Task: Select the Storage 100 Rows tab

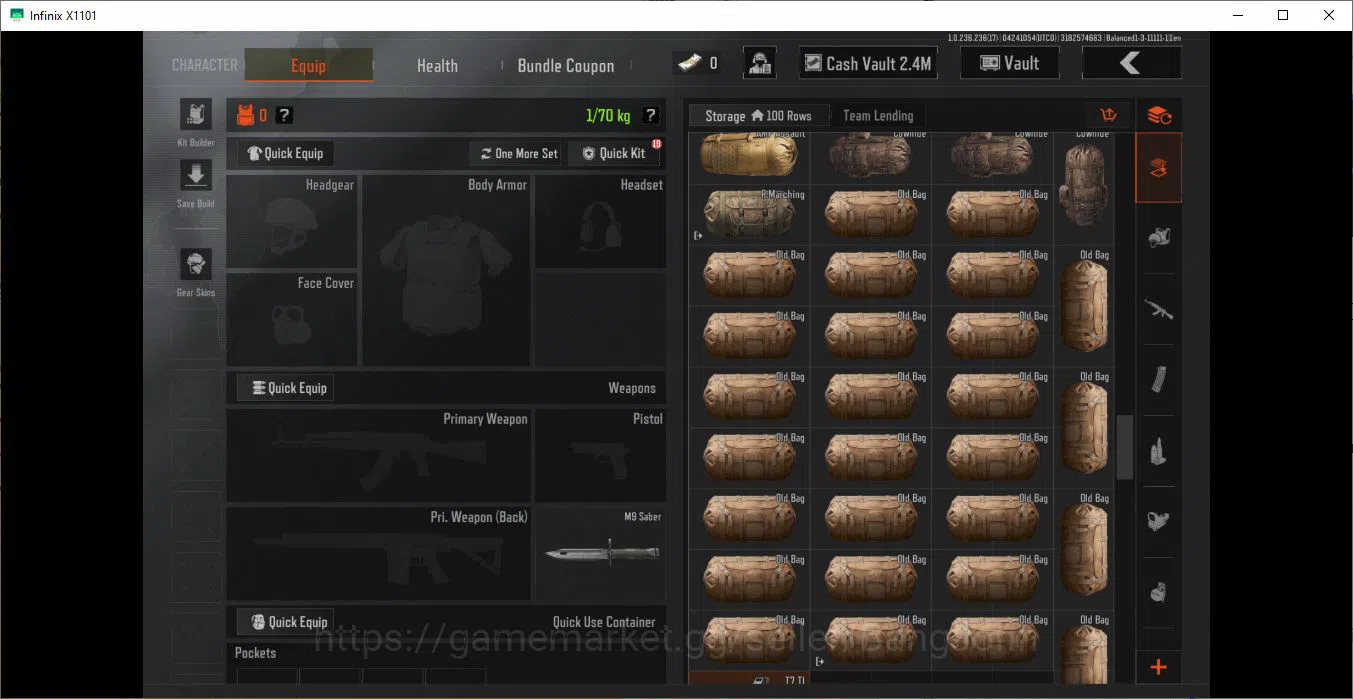Action: (757, 116)
